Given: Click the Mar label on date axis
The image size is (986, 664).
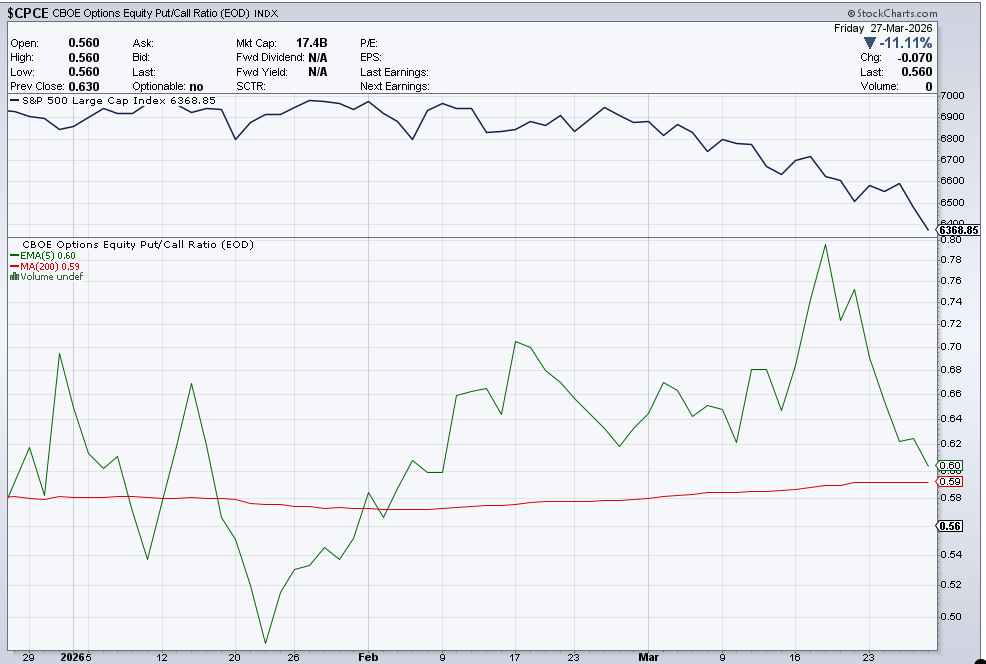Looking at the screenshot, I should (x=648, y=657).
